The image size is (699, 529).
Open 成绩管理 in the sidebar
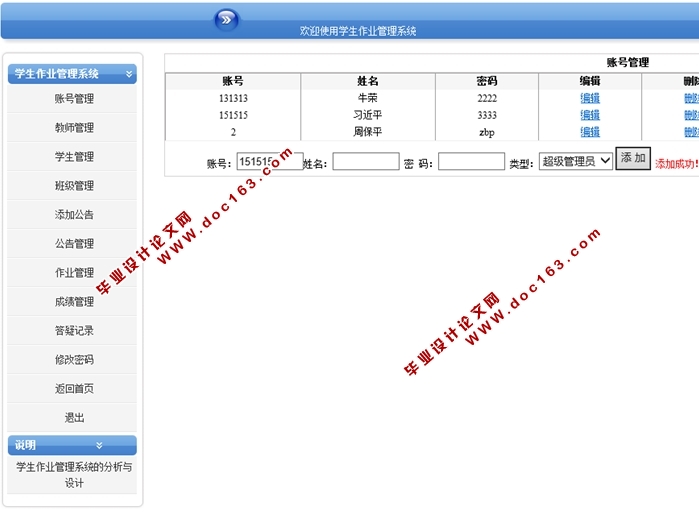click(x=74, y=301)
